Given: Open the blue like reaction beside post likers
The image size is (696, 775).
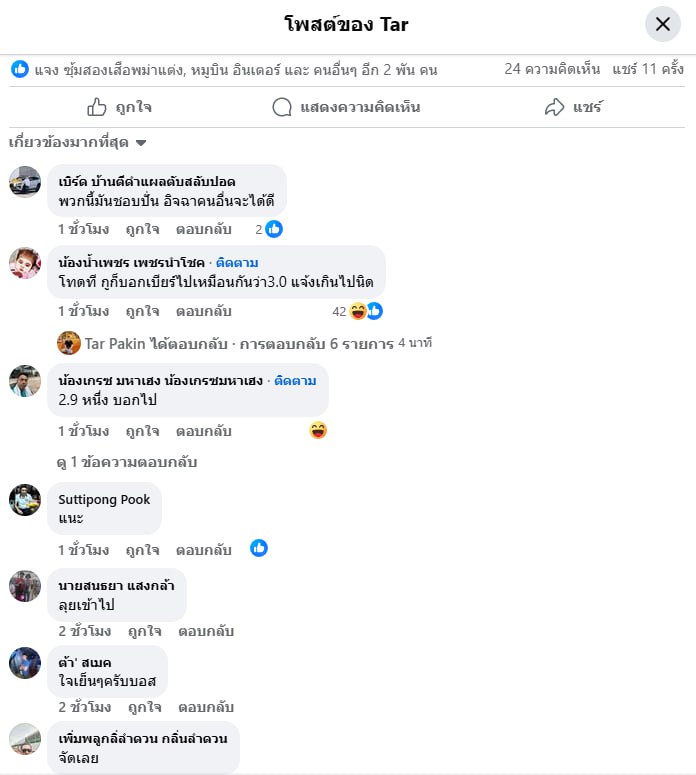Looking at the screenshot, I should coord(20,69).
